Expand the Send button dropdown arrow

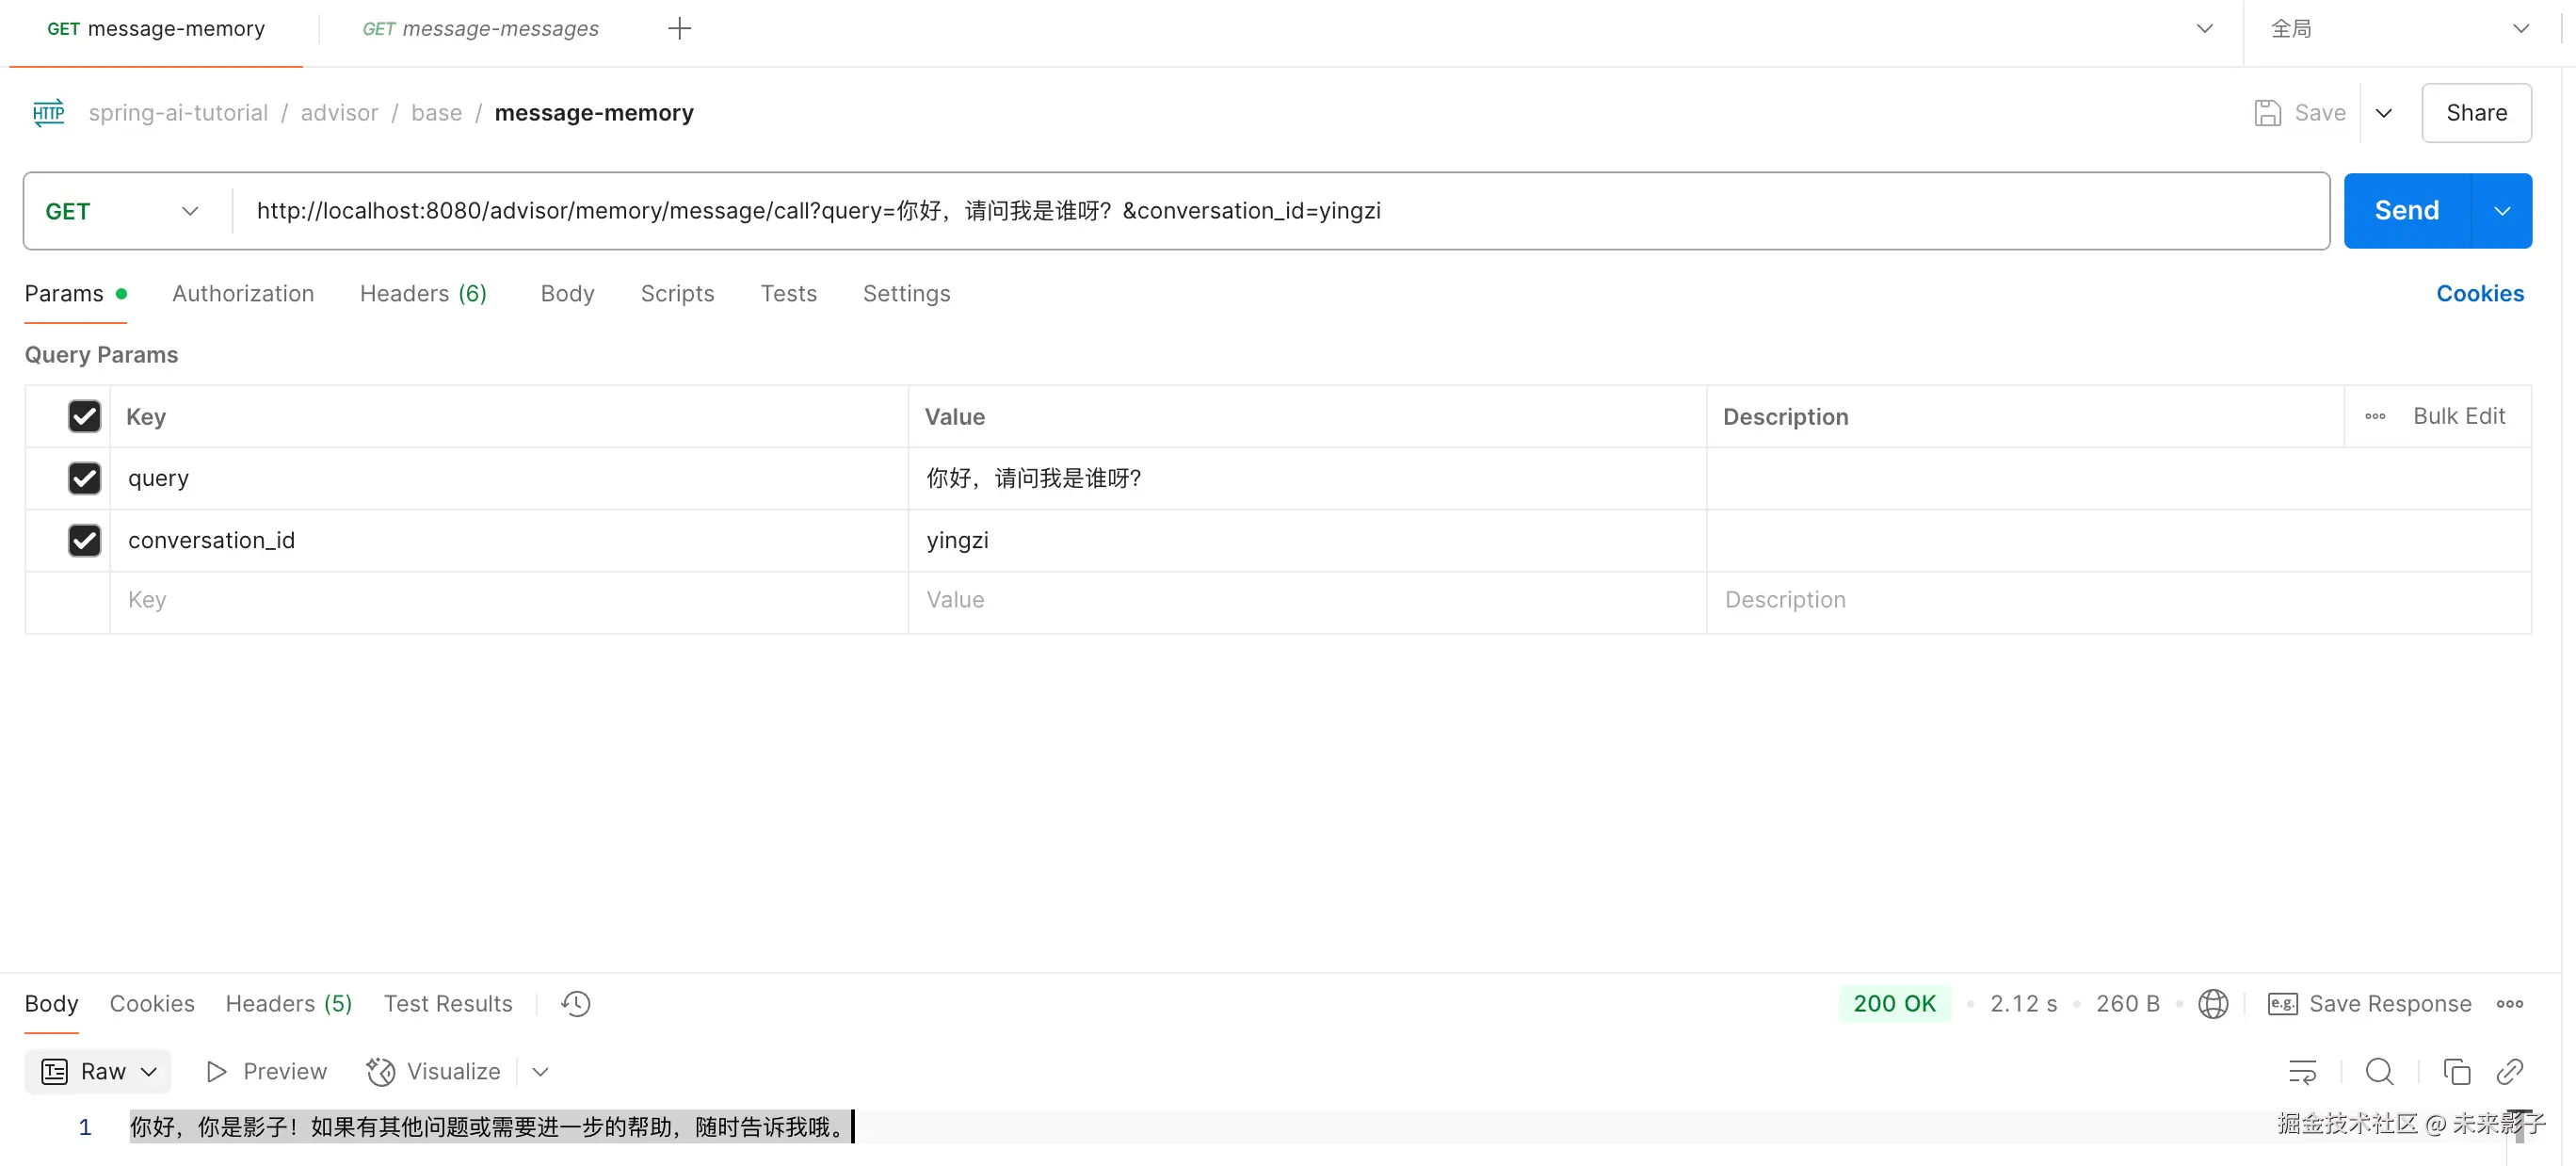pos(2502,211)
